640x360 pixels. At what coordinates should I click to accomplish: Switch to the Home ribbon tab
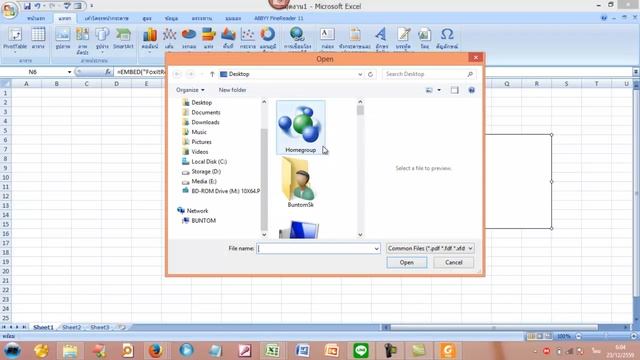click(x=36, y=18)
